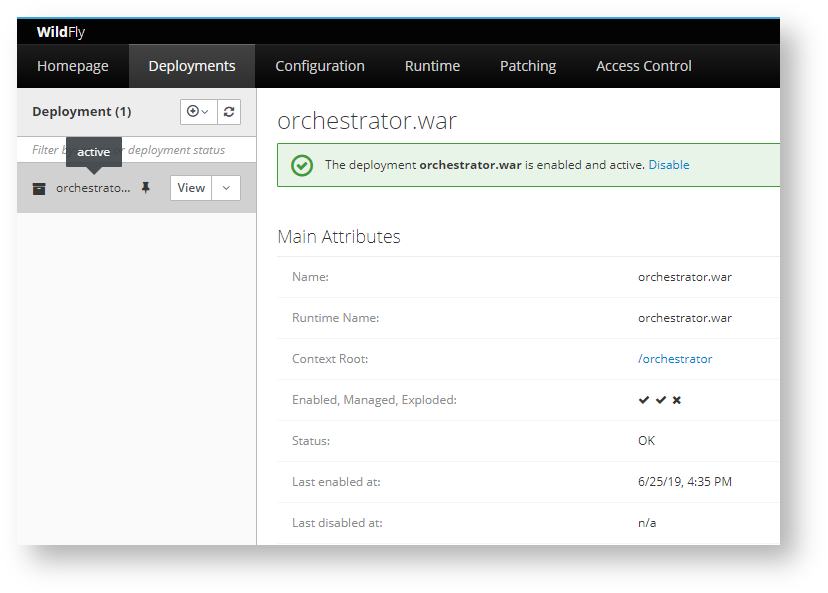Focus the filter by deployment status field
This screenshot has height=593, width=828.
point(137,150)
